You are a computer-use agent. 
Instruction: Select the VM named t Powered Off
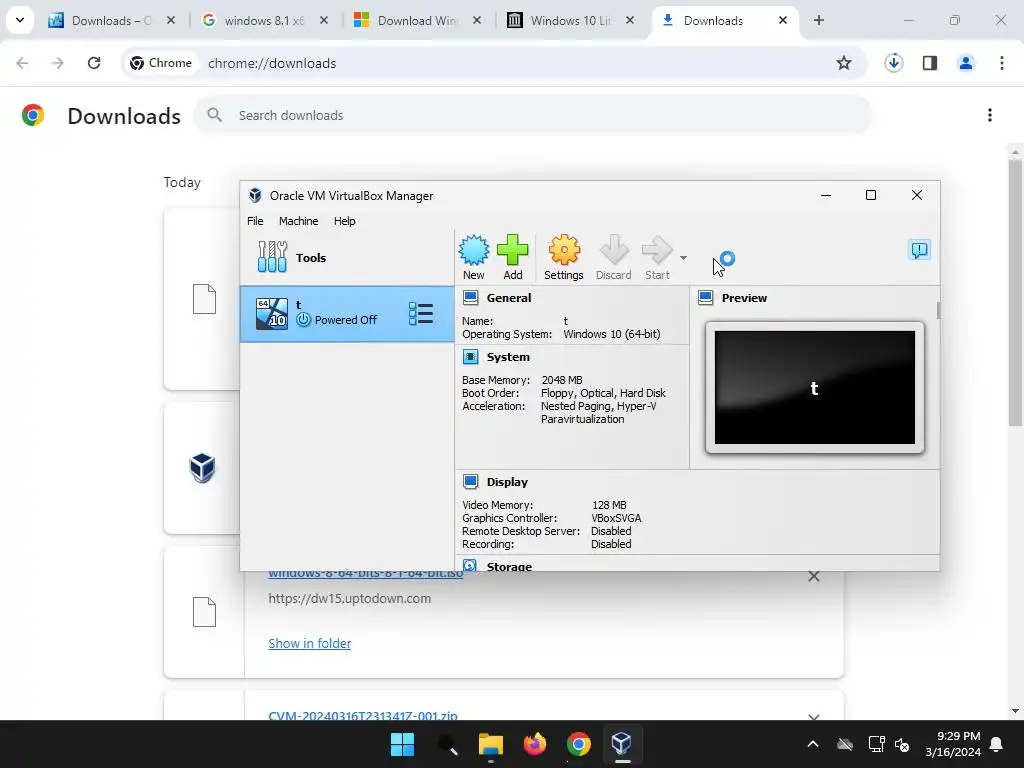click(x=347, y=313)
